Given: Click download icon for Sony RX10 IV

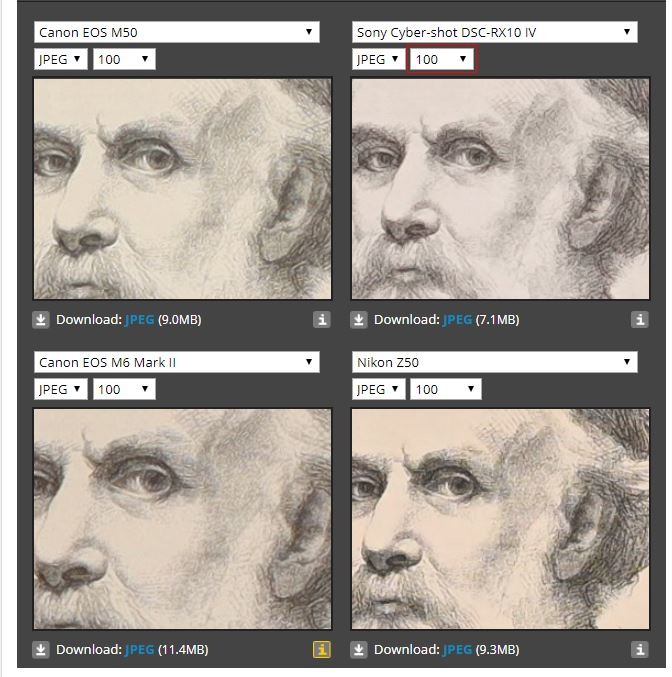Looking at the screenshot, I should pos(358,320).
